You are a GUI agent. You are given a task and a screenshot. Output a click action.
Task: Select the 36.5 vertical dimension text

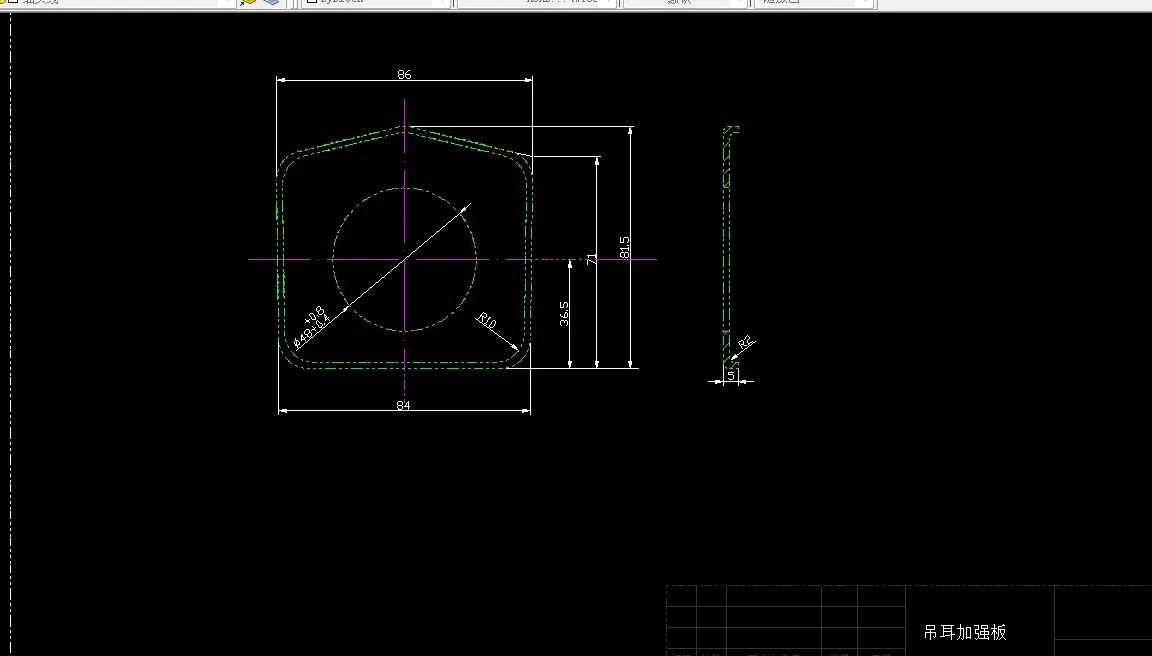pyautogui.click(x=564, y=313)
